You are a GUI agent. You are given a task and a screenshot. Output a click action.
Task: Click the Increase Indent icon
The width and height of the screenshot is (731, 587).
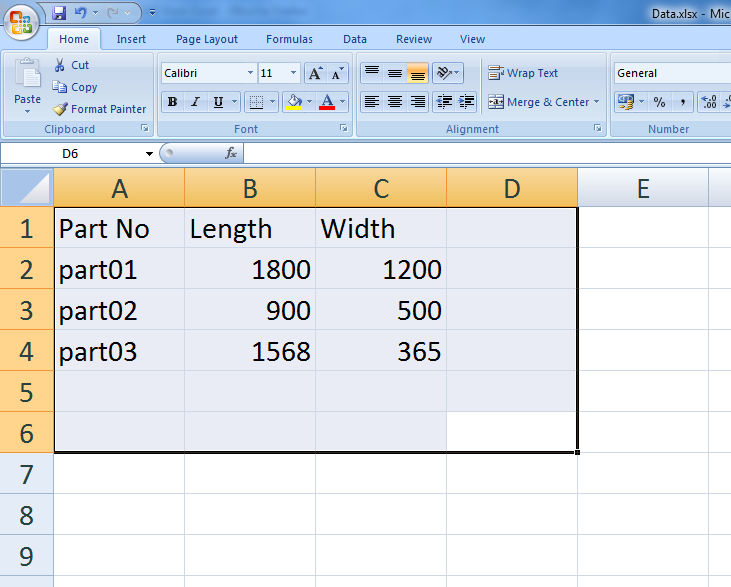466,102
